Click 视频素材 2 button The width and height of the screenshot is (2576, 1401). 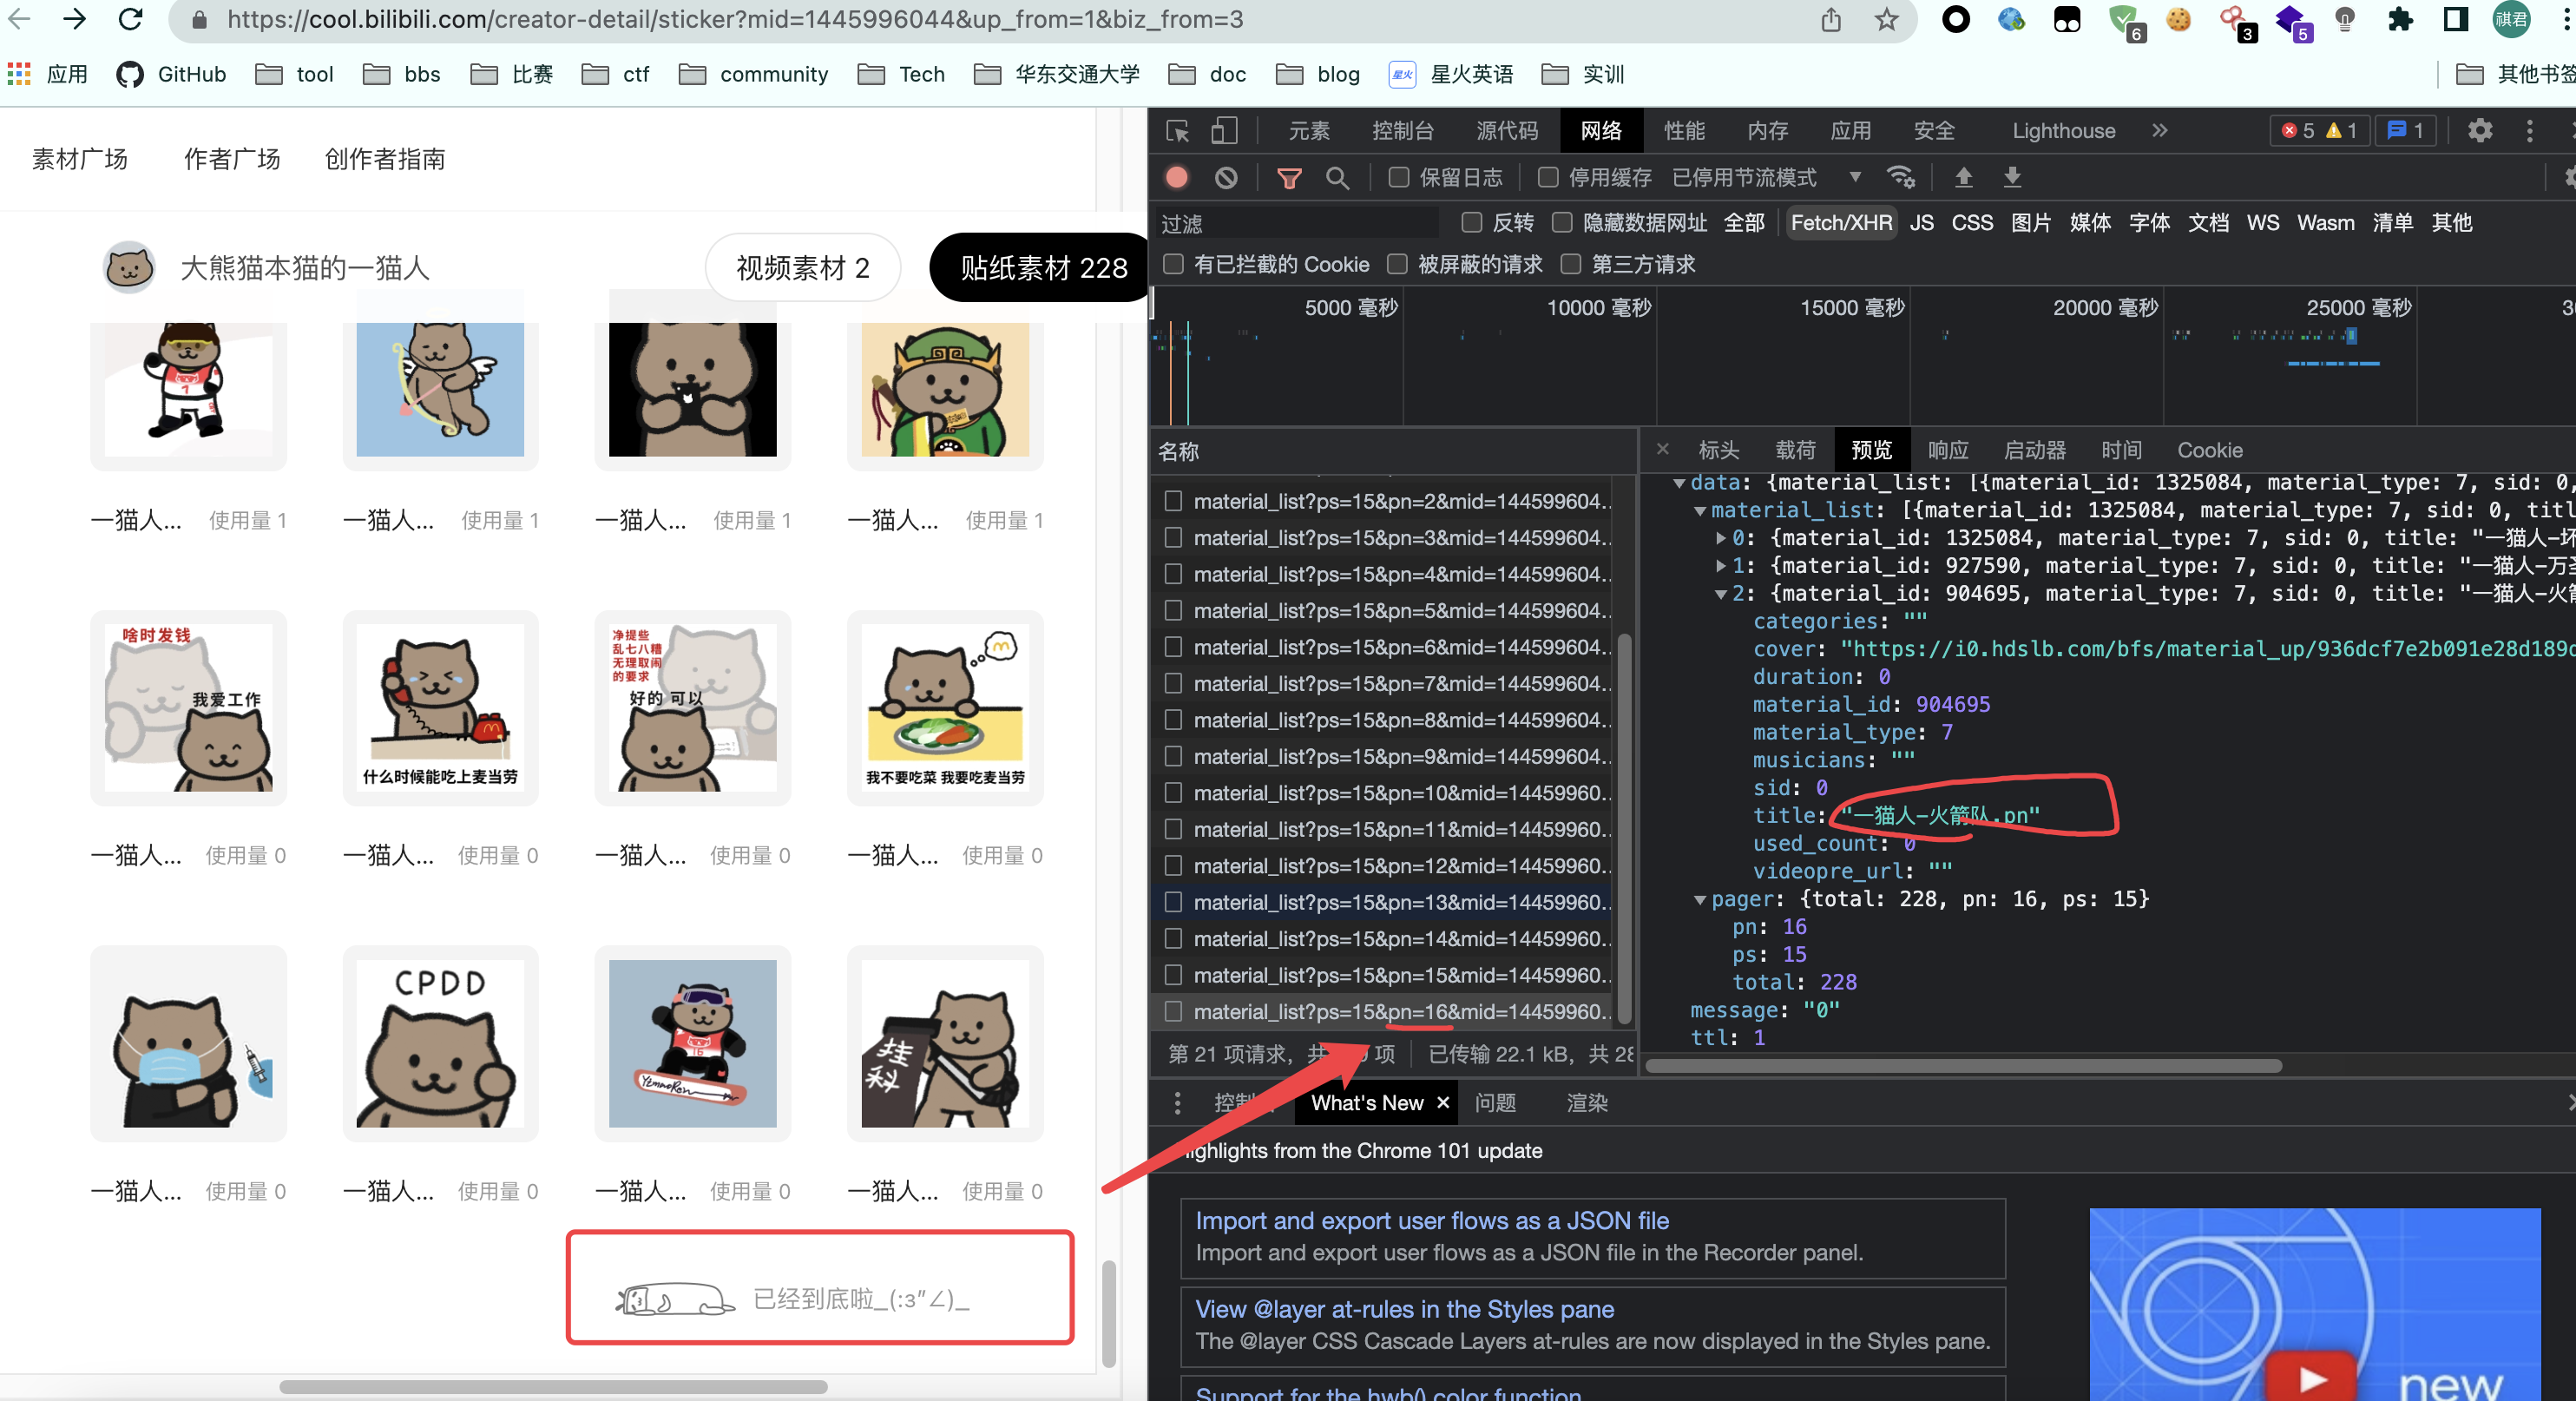tap(802, 268)
